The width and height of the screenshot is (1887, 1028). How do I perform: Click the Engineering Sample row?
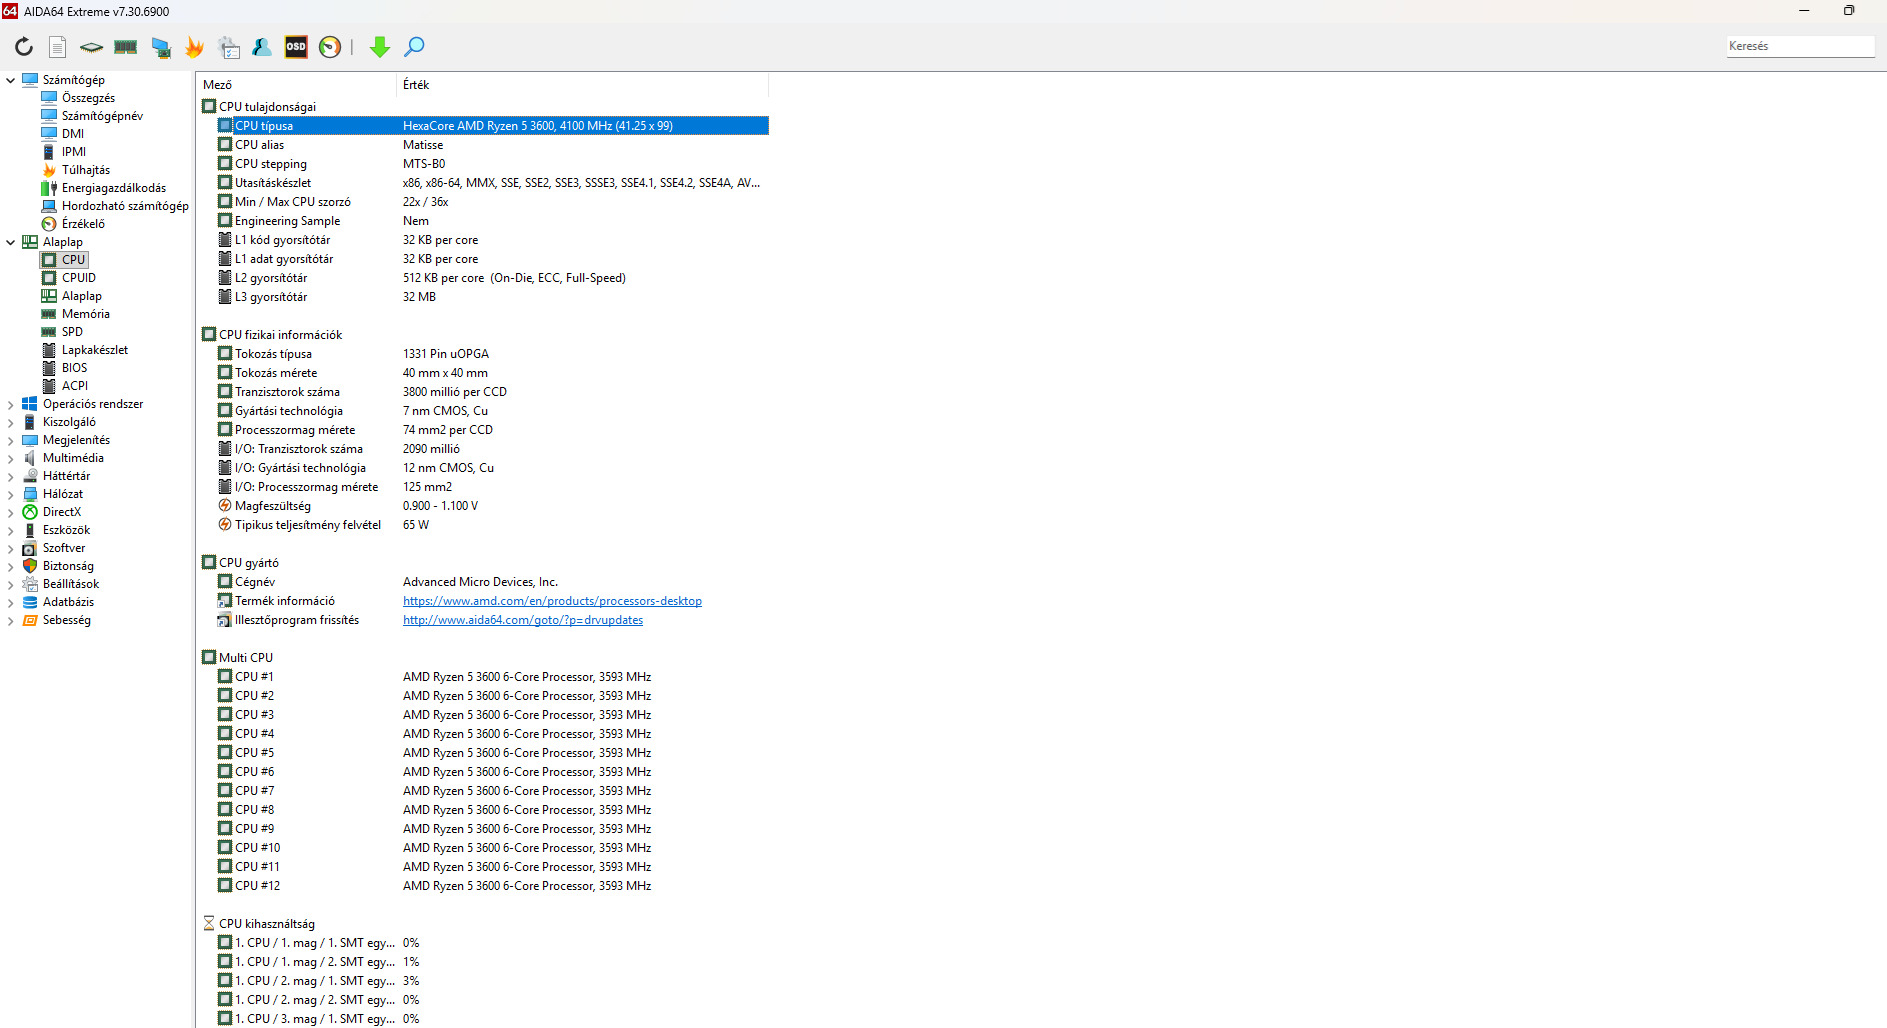point(493,221)
